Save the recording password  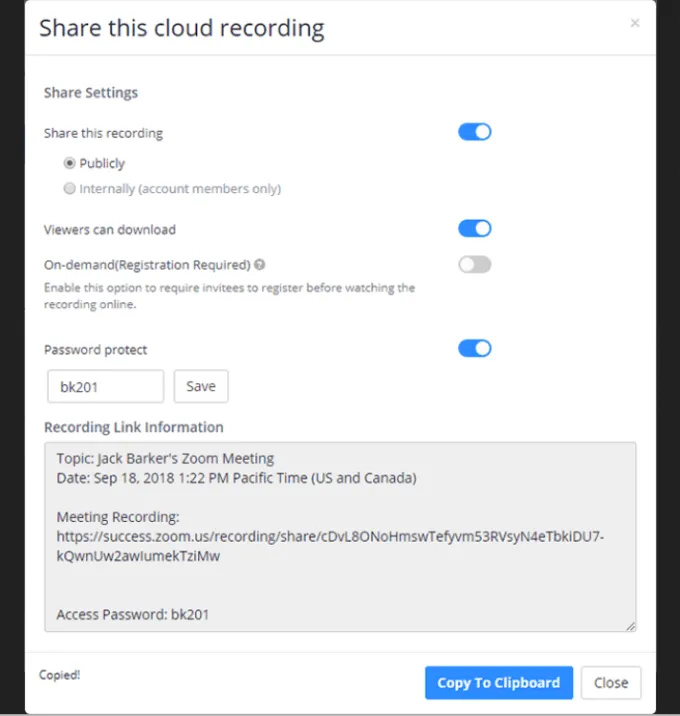(201, 387)
